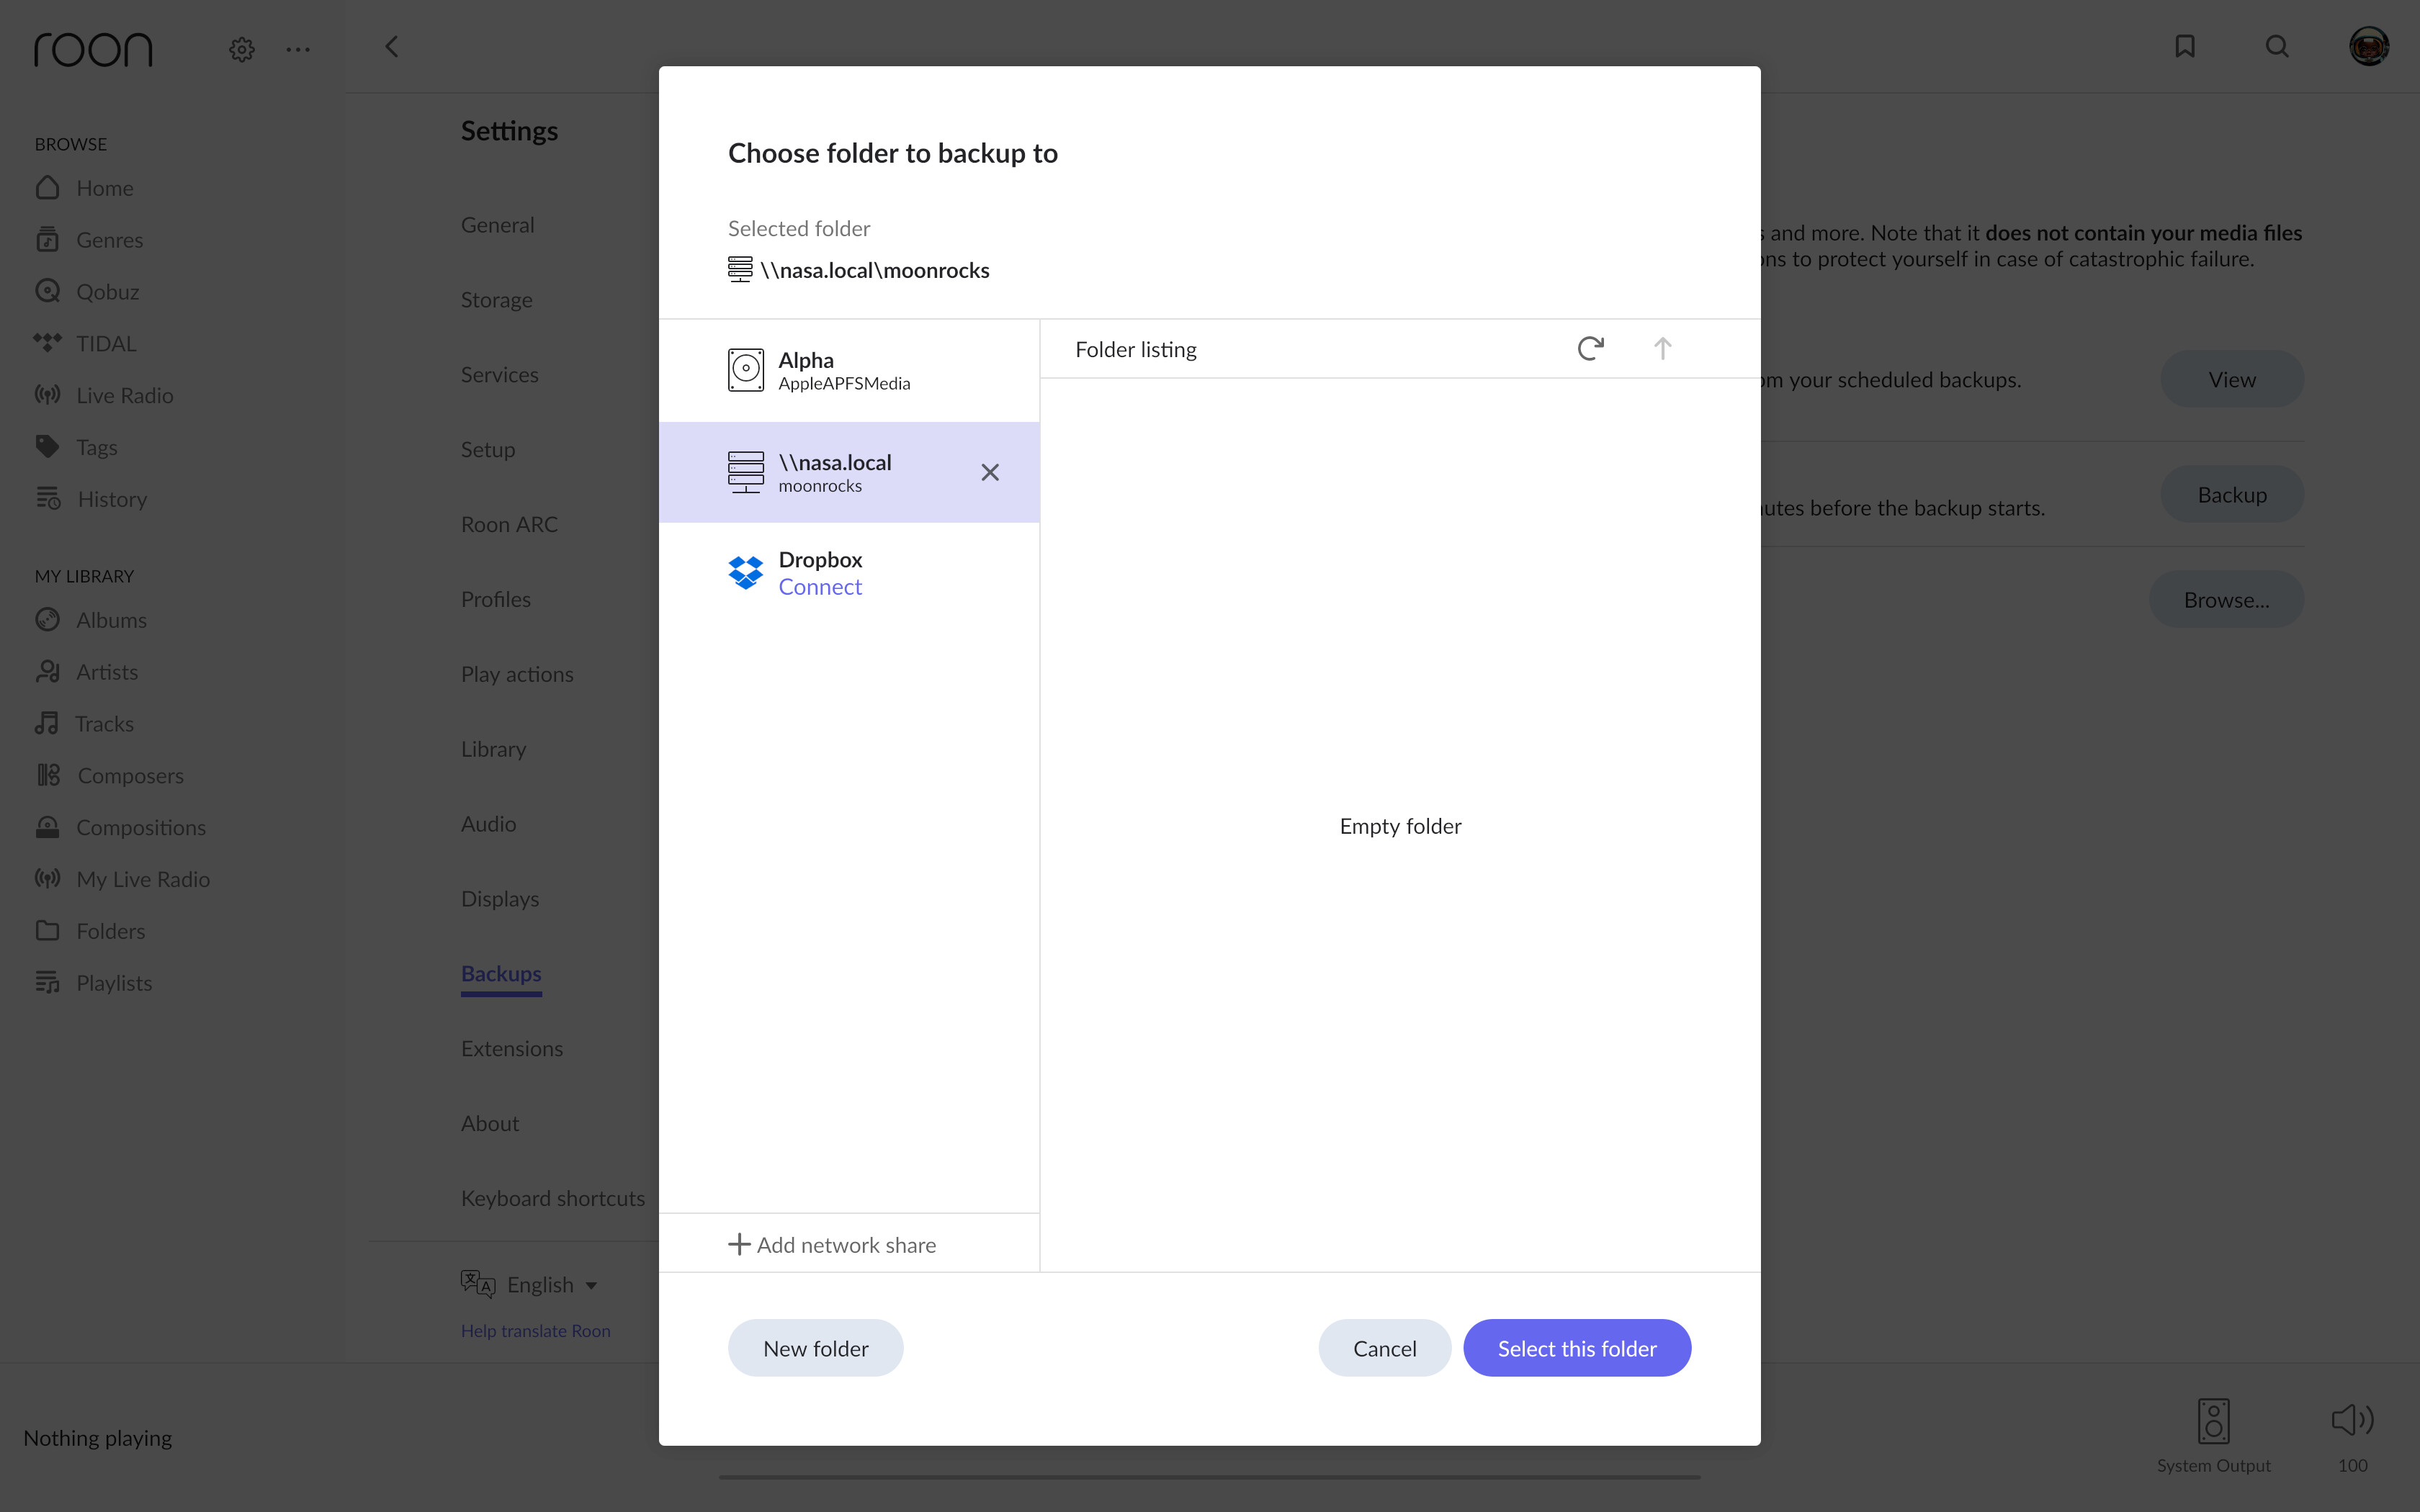Screen dimensions: 2420x1512
Task: Open the English language dropdown
Action: (529, 1285)
